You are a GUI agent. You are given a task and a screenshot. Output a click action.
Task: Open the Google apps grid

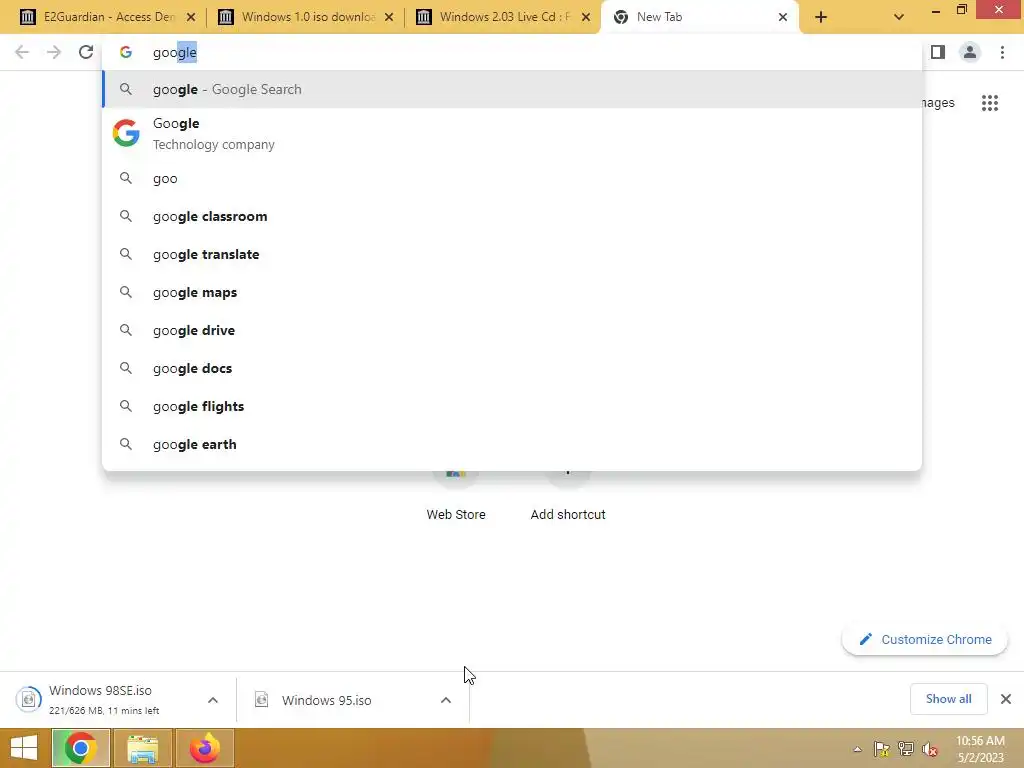point(990,103)
